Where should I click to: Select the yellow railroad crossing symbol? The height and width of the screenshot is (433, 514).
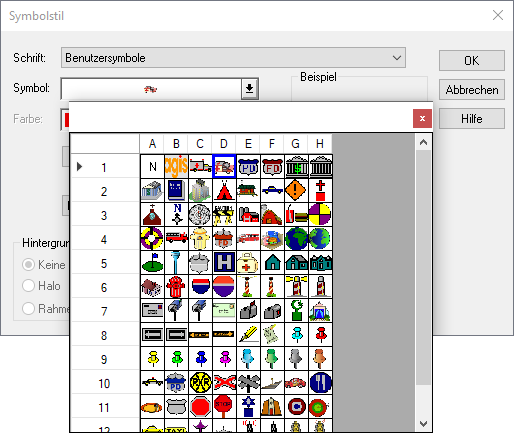tap(200, 382)
